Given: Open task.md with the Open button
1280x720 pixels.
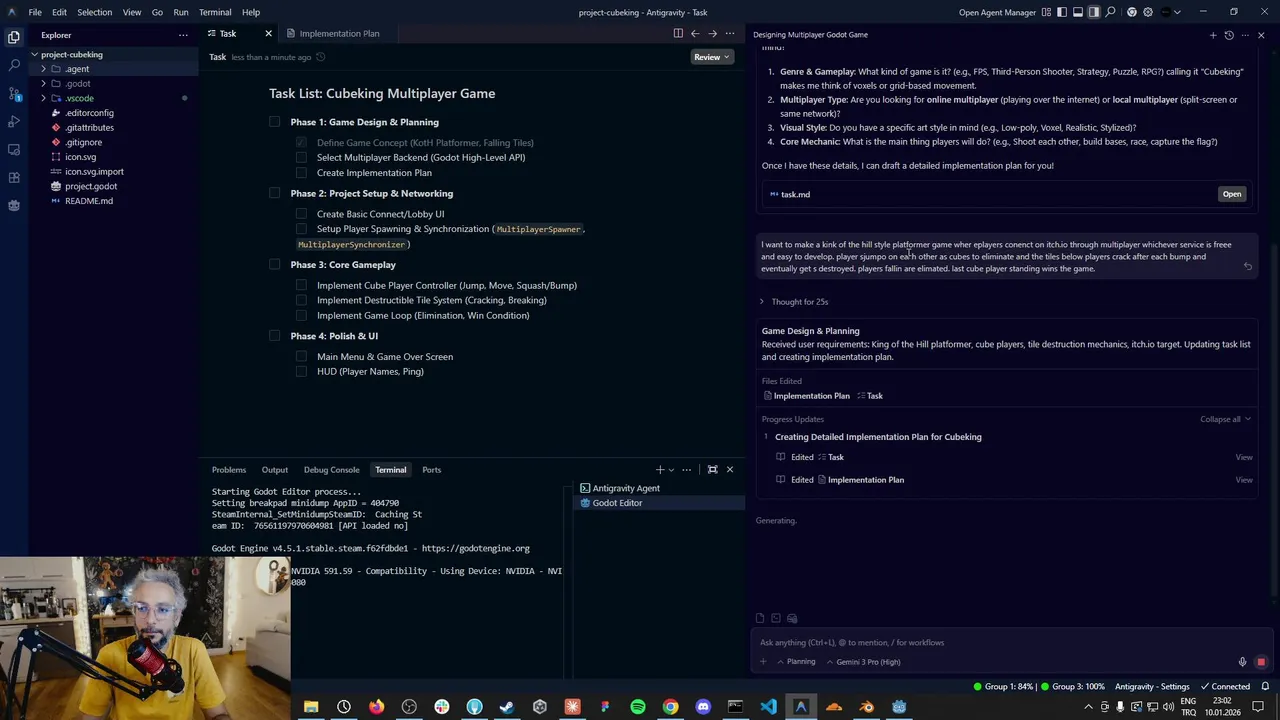Looking at the screenshot, I should click(x=1231, y=194).
